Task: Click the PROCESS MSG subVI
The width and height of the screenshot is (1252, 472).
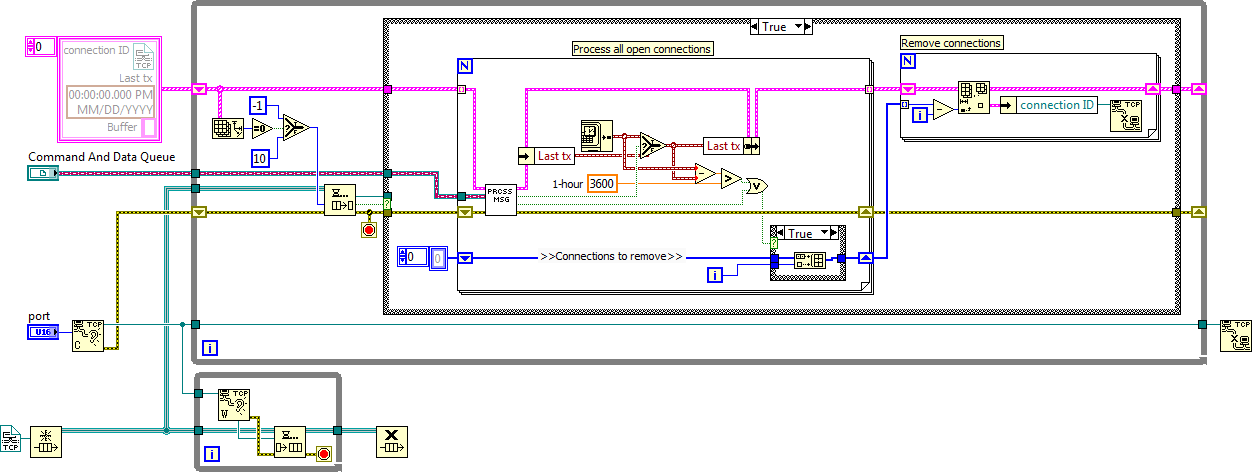Action: point(501,199)
